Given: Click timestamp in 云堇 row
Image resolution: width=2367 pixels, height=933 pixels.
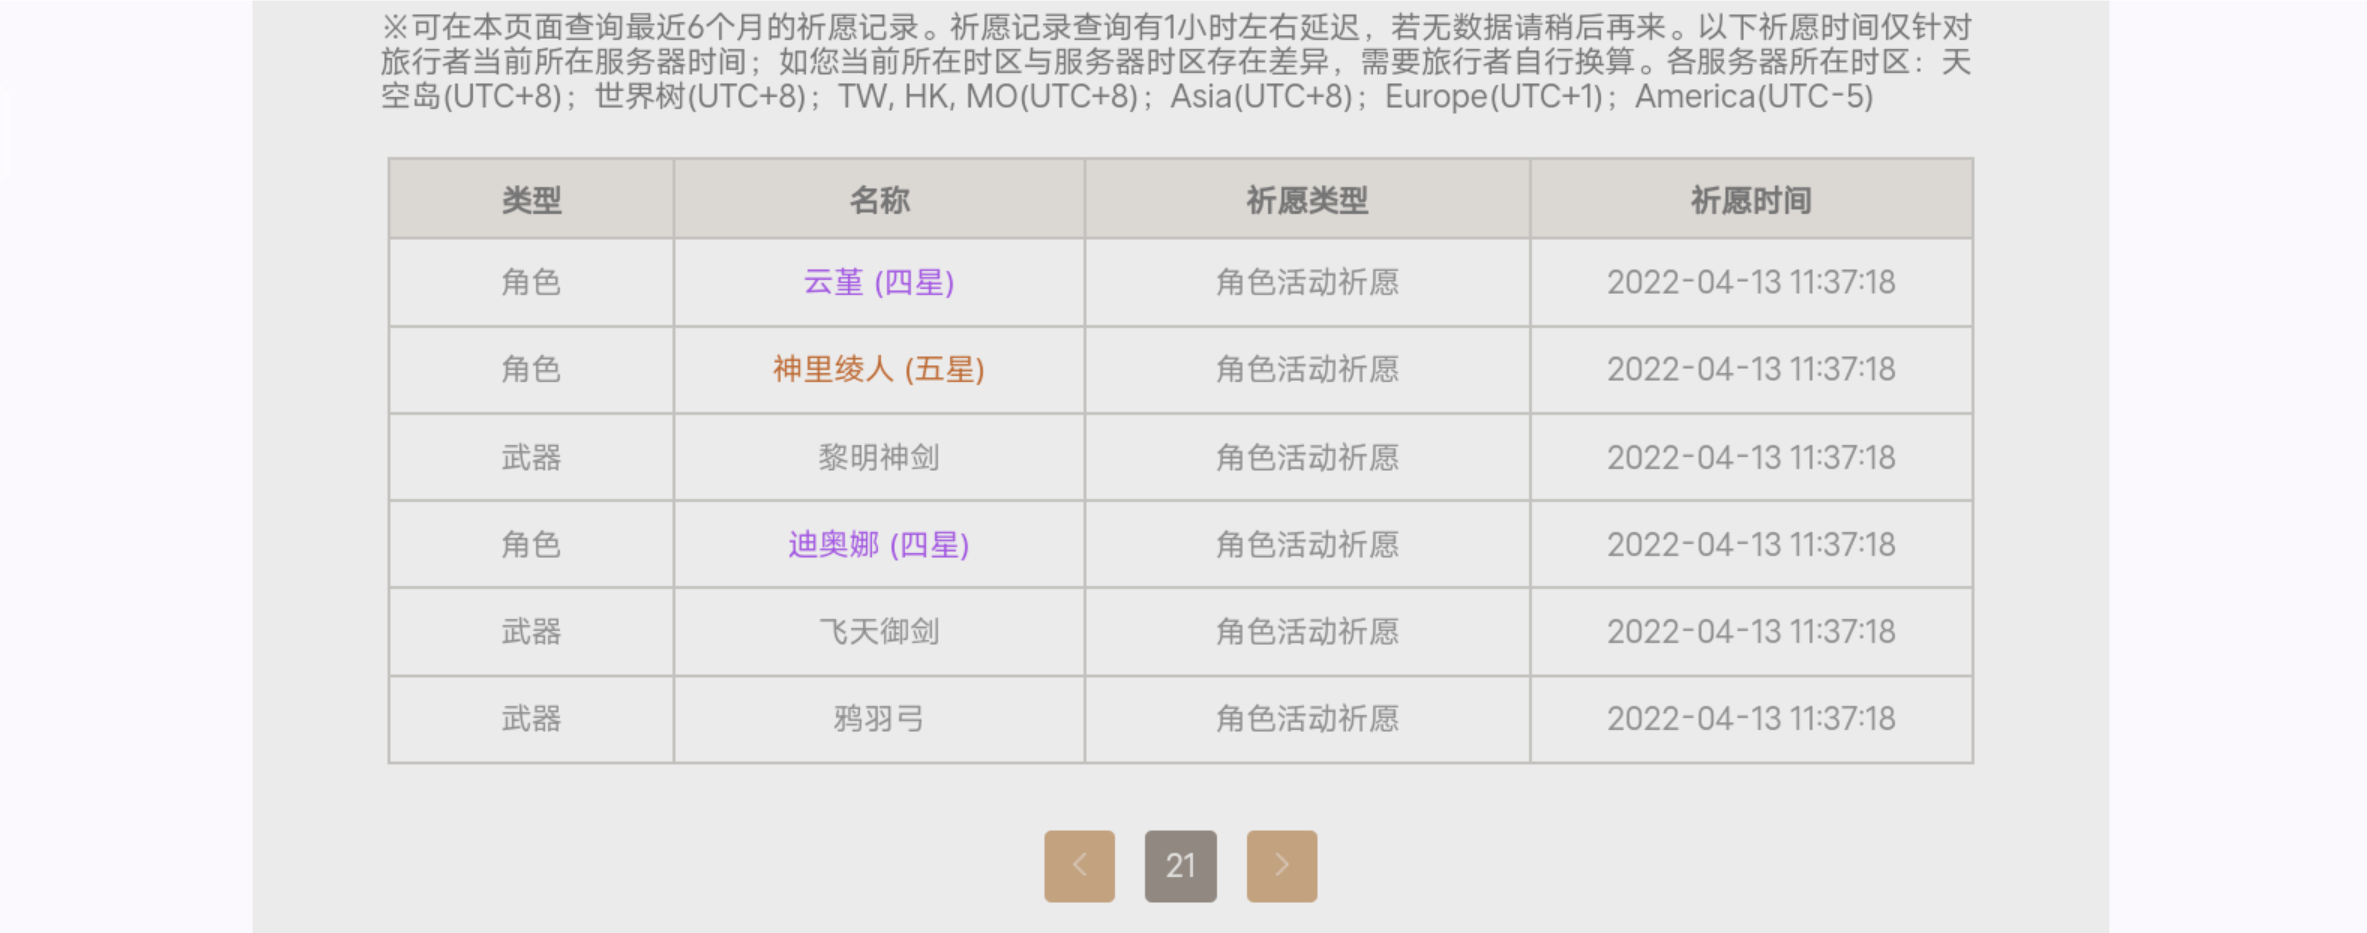Looking at the screenshot, I should (x=1750, y=283).
